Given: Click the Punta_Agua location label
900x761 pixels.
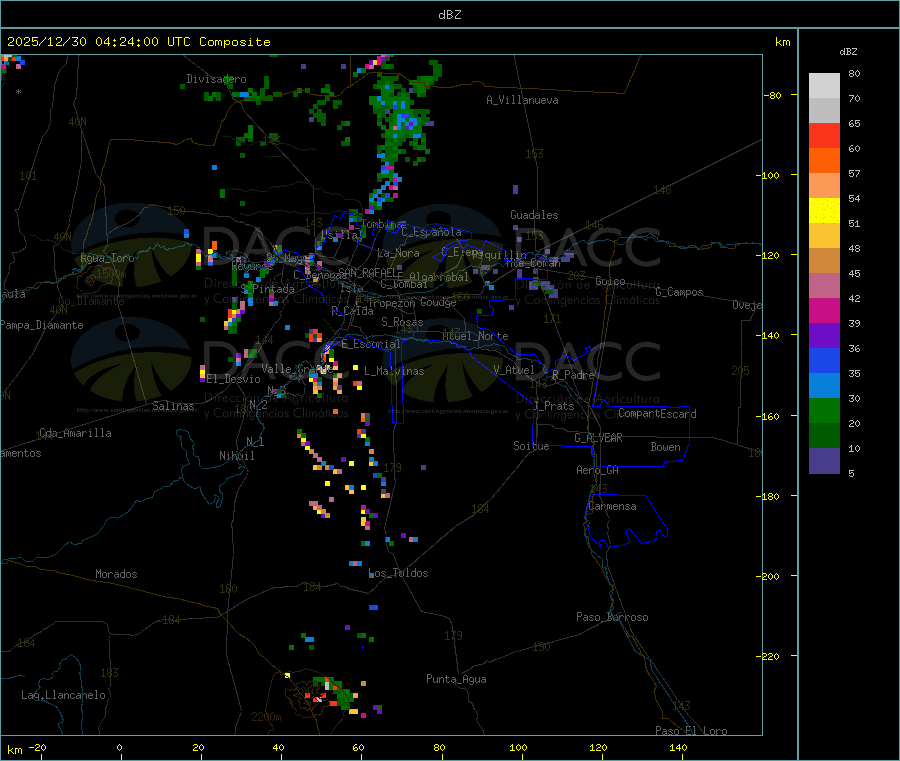Looking at the screenshot, I should point(456,679).
